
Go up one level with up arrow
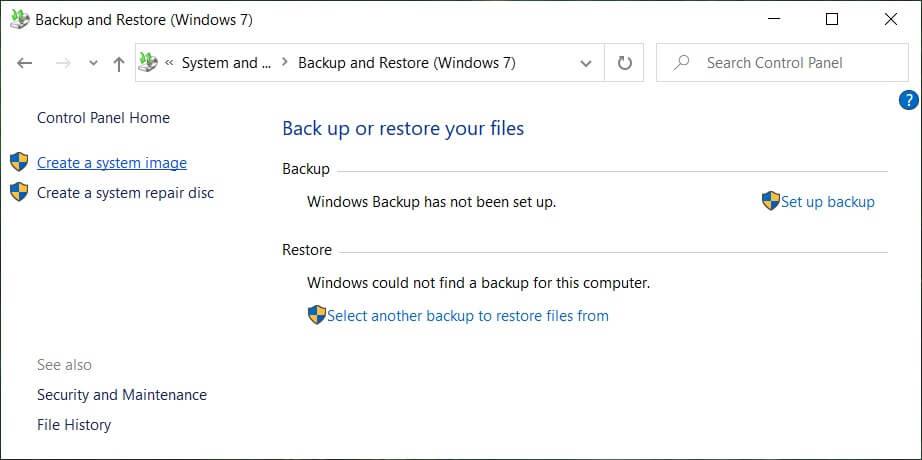[119, 64]
